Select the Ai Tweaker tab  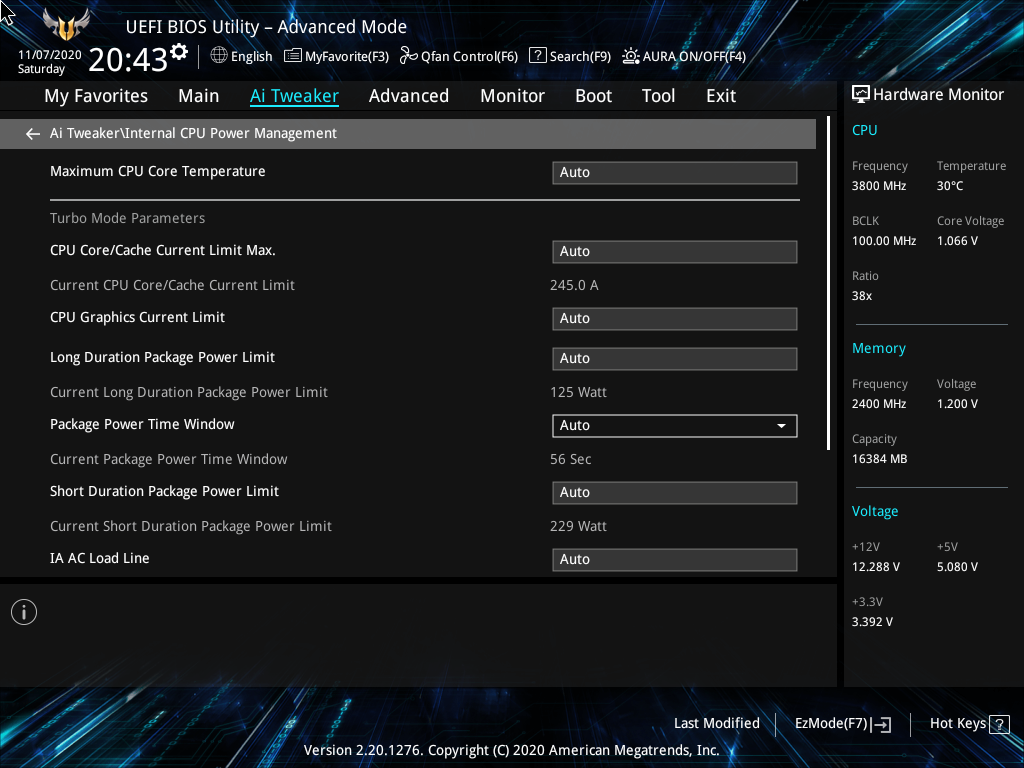pos(294,96)
